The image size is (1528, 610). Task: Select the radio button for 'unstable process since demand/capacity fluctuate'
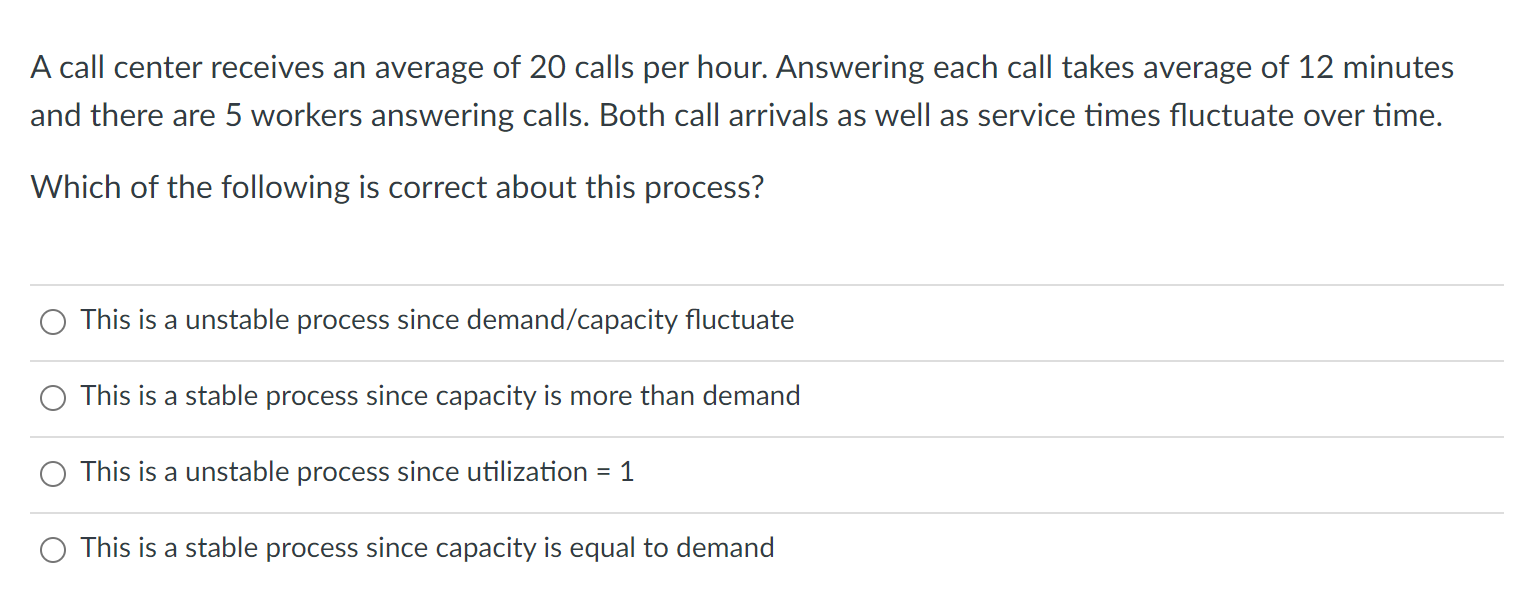tap(53, 322)
